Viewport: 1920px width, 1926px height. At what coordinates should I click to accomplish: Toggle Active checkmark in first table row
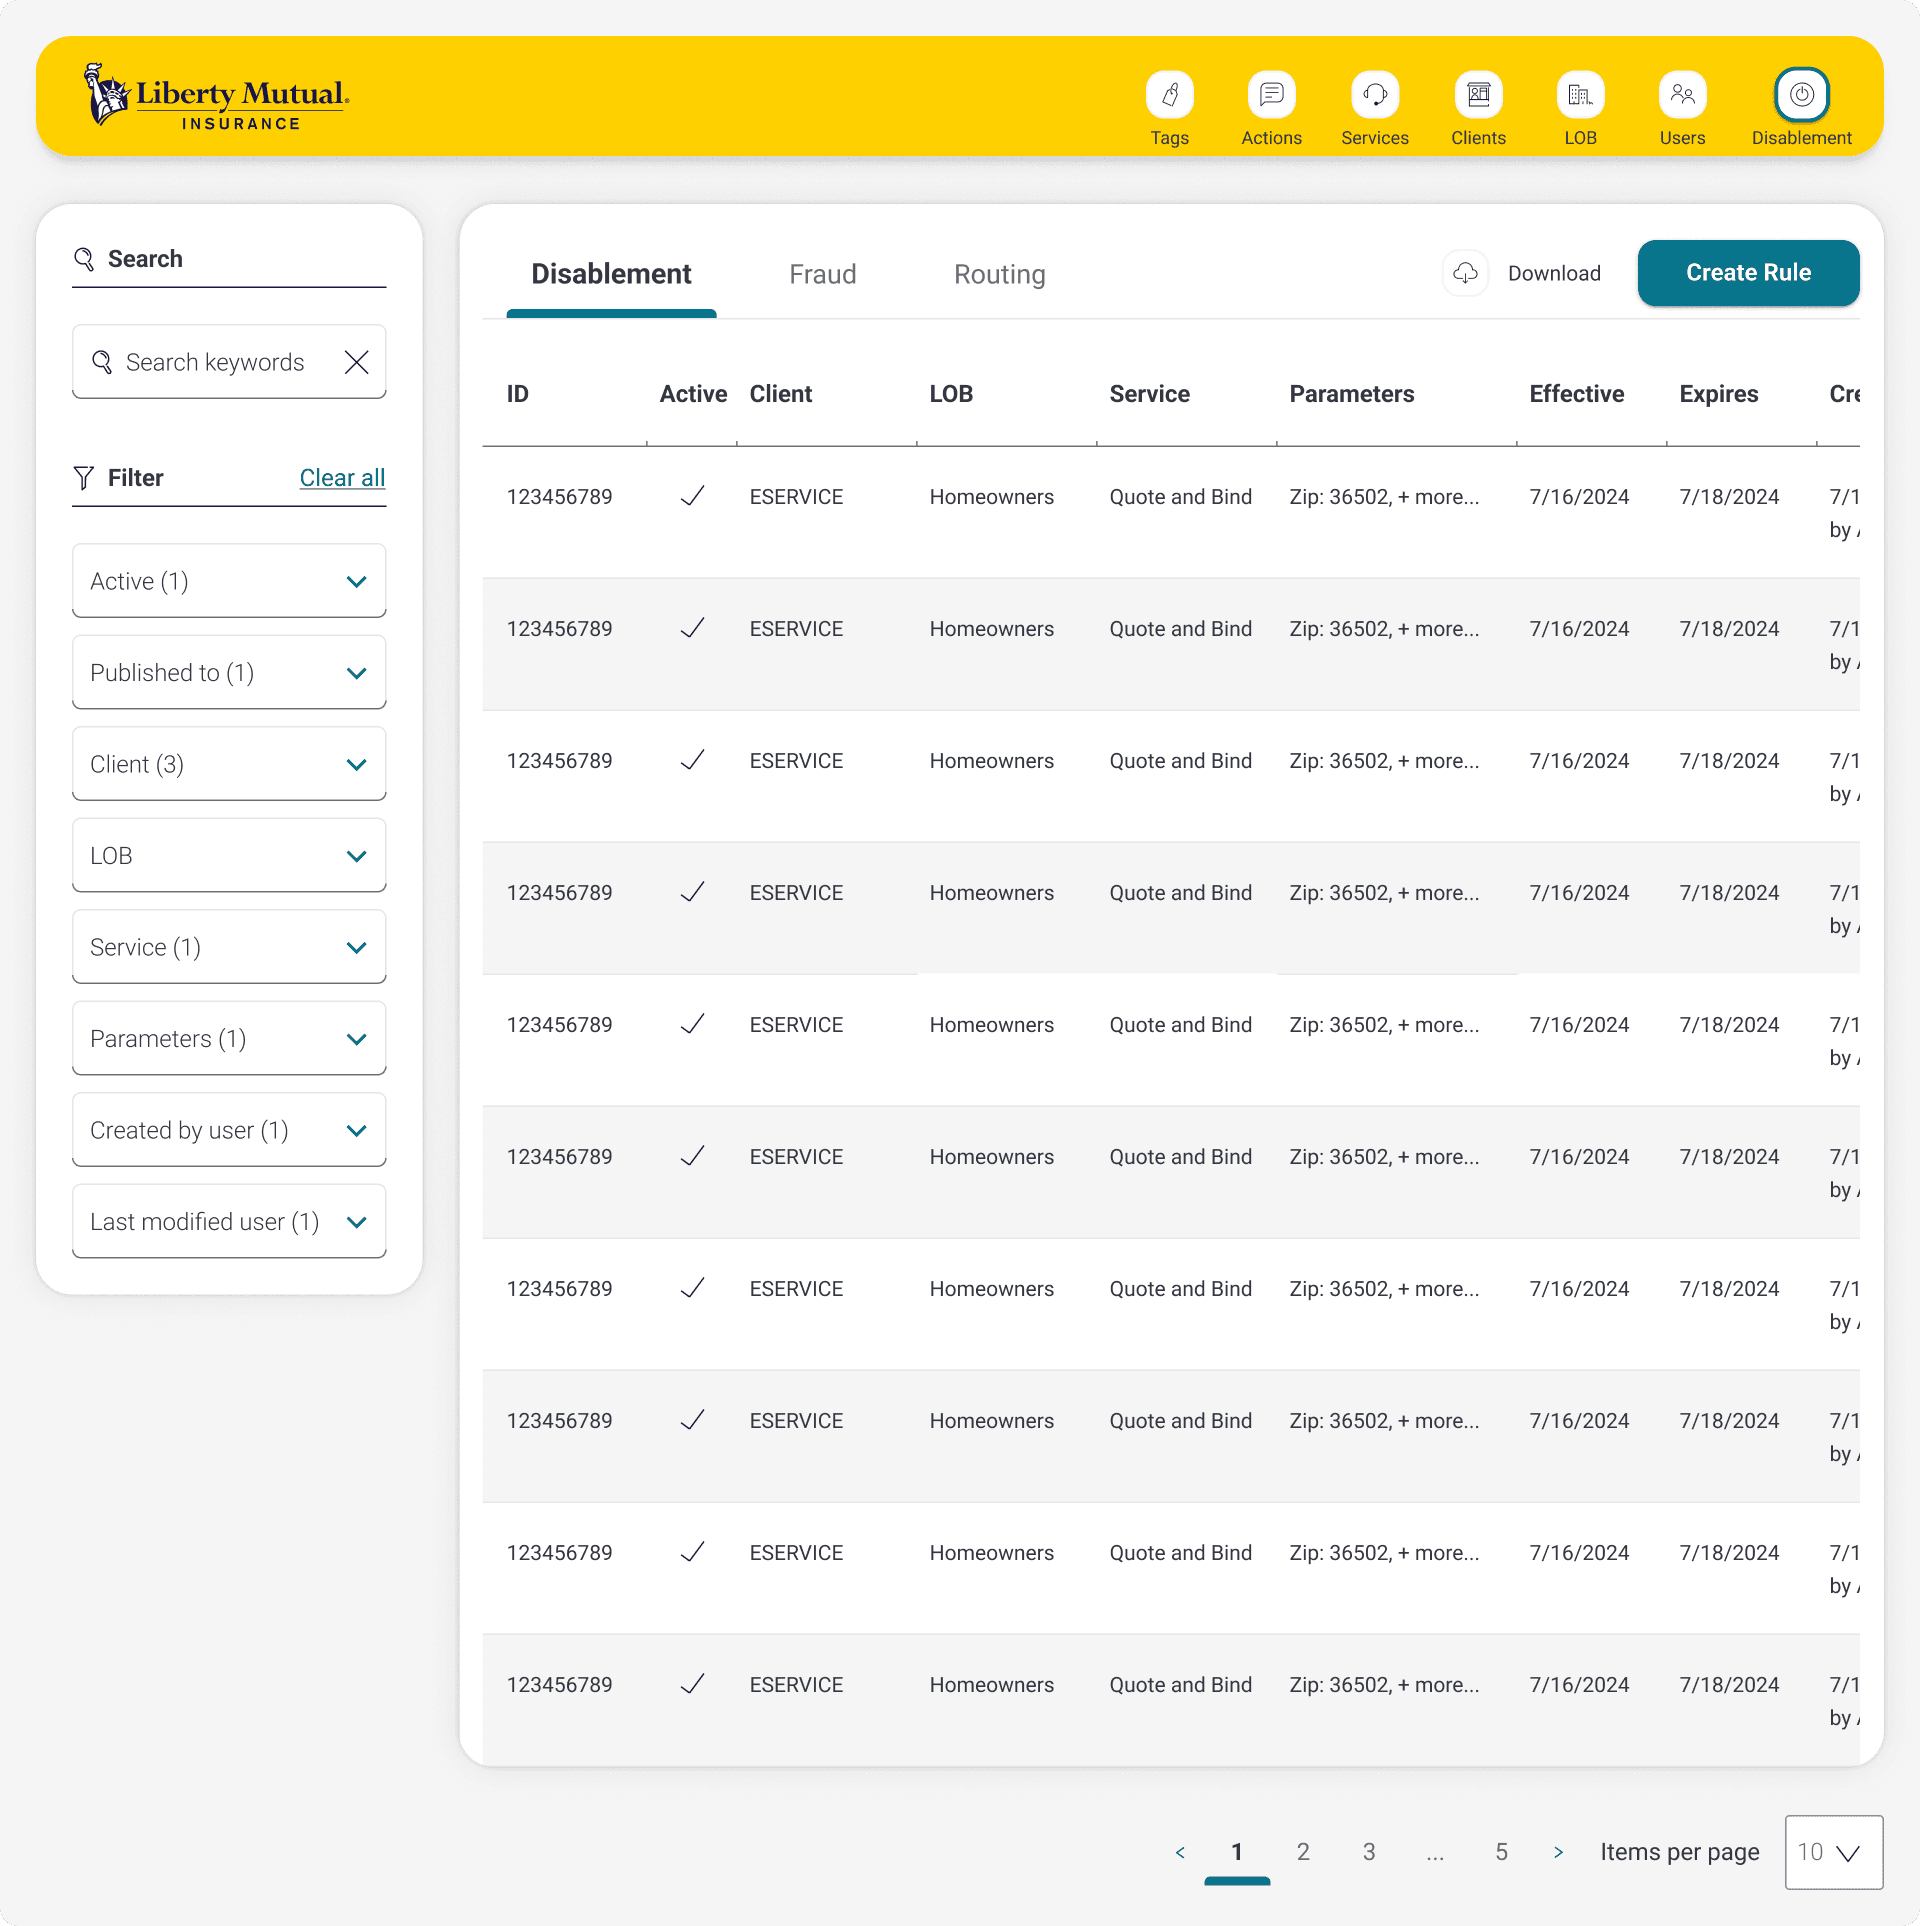pyautogui.click(x=692, y=496)
